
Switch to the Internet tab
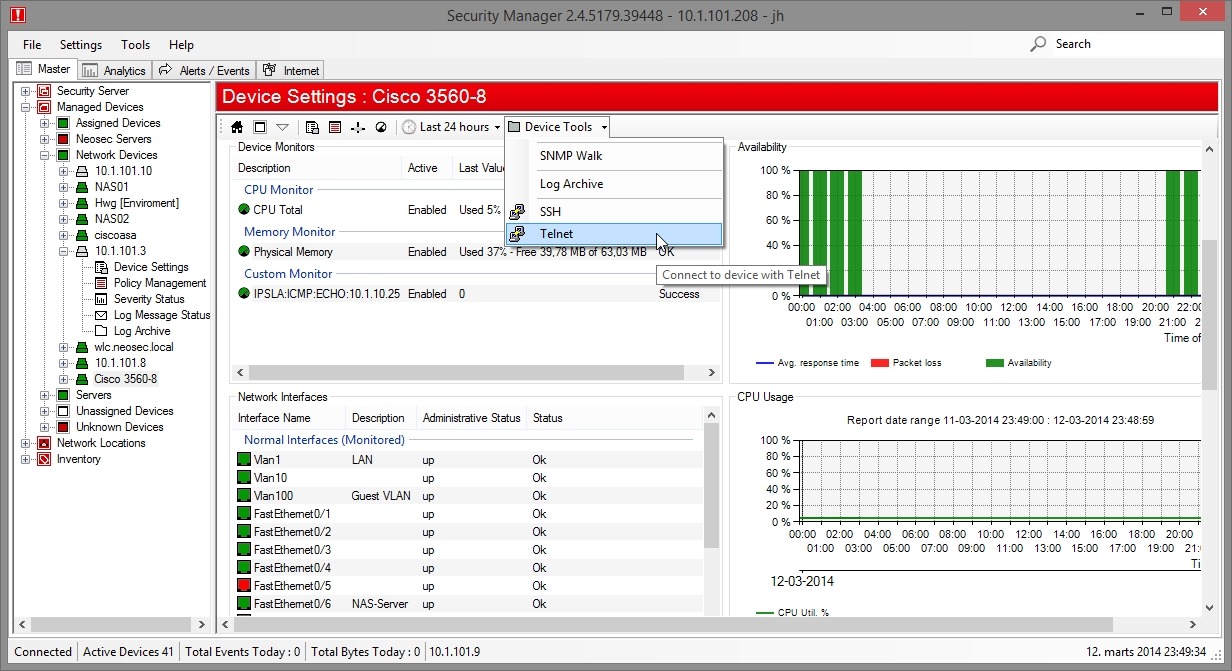(291, 70)
